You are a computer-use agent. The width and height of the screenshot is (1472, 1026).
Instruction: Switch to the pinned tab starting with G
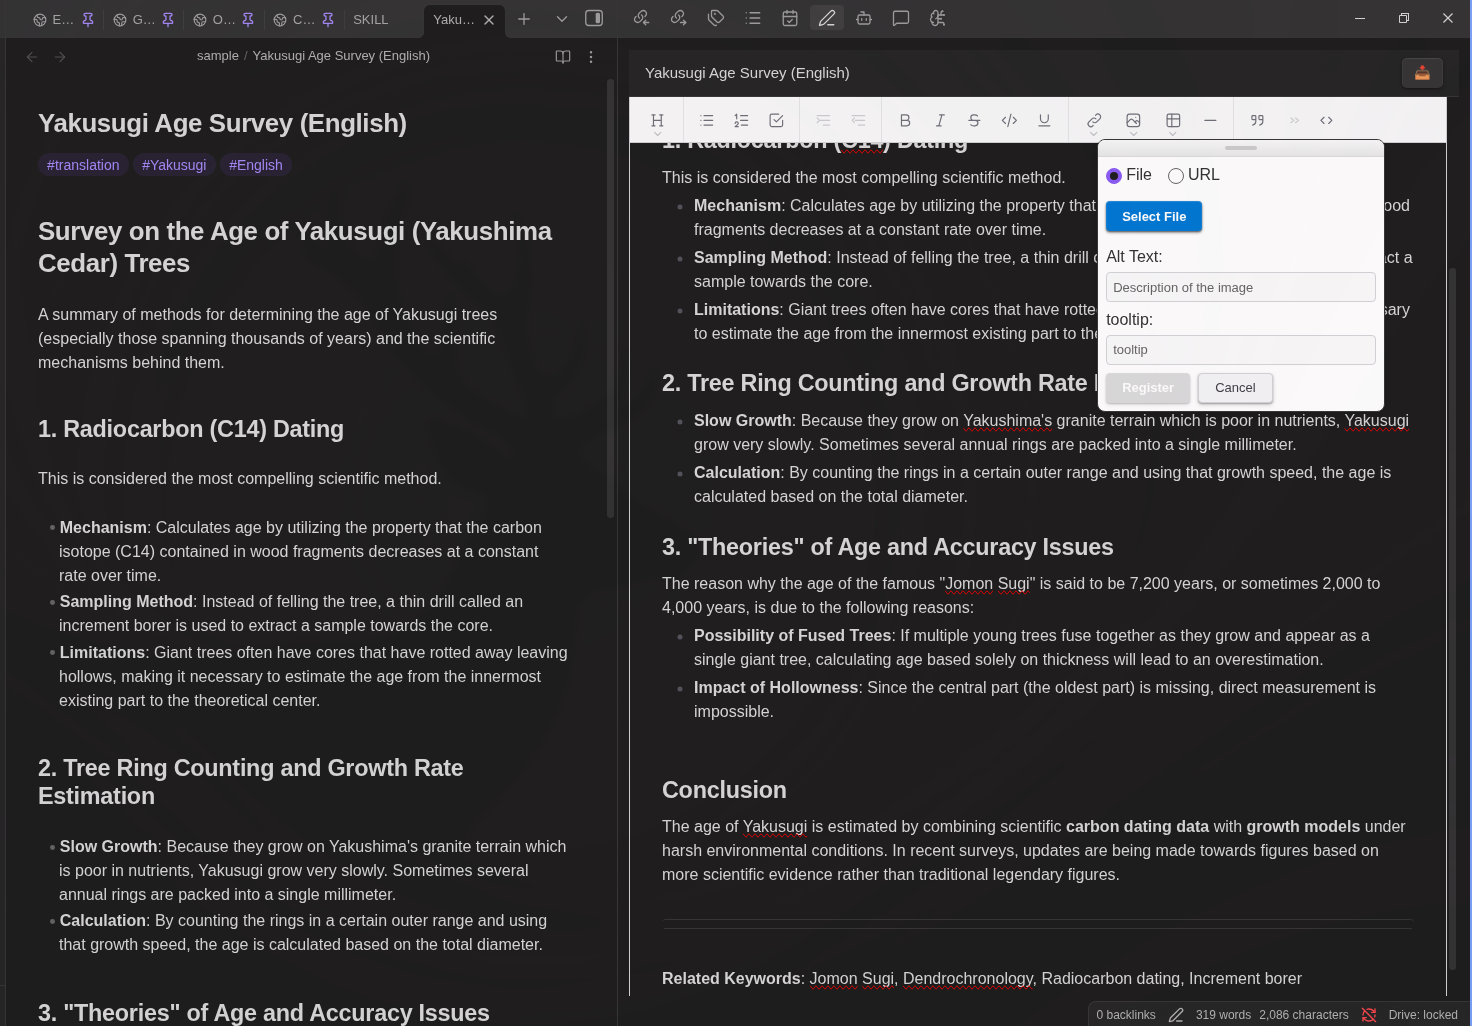point(144,19)
